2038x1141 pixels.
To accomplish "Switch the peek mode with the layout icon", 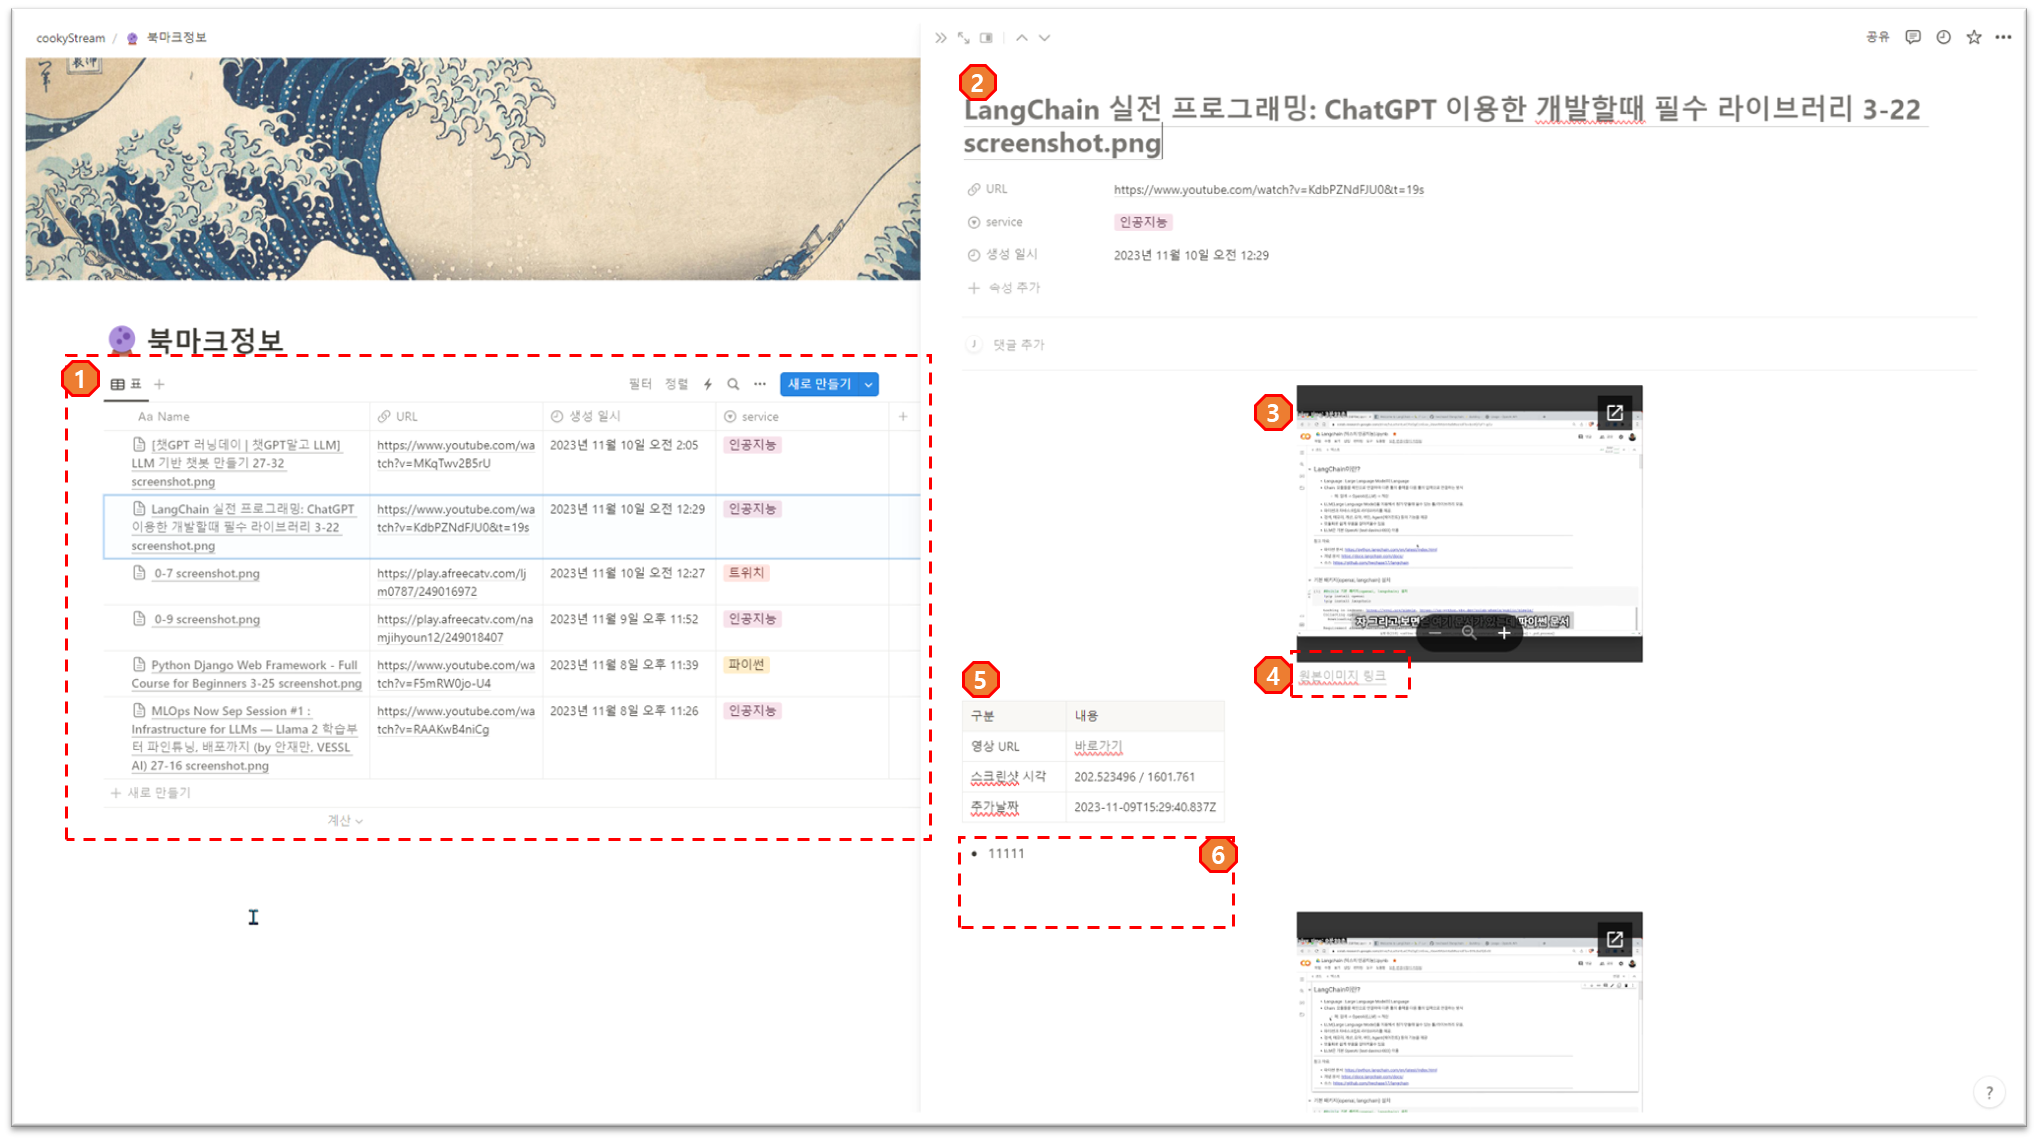I will point(986,38).
